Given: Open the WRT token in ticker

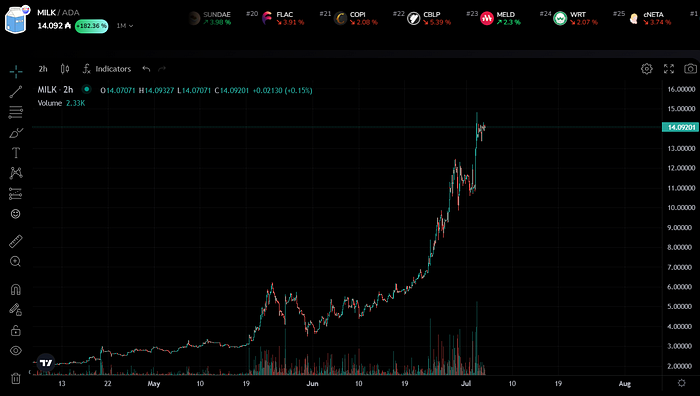Looking at the screenshot, I should point(575,18).
